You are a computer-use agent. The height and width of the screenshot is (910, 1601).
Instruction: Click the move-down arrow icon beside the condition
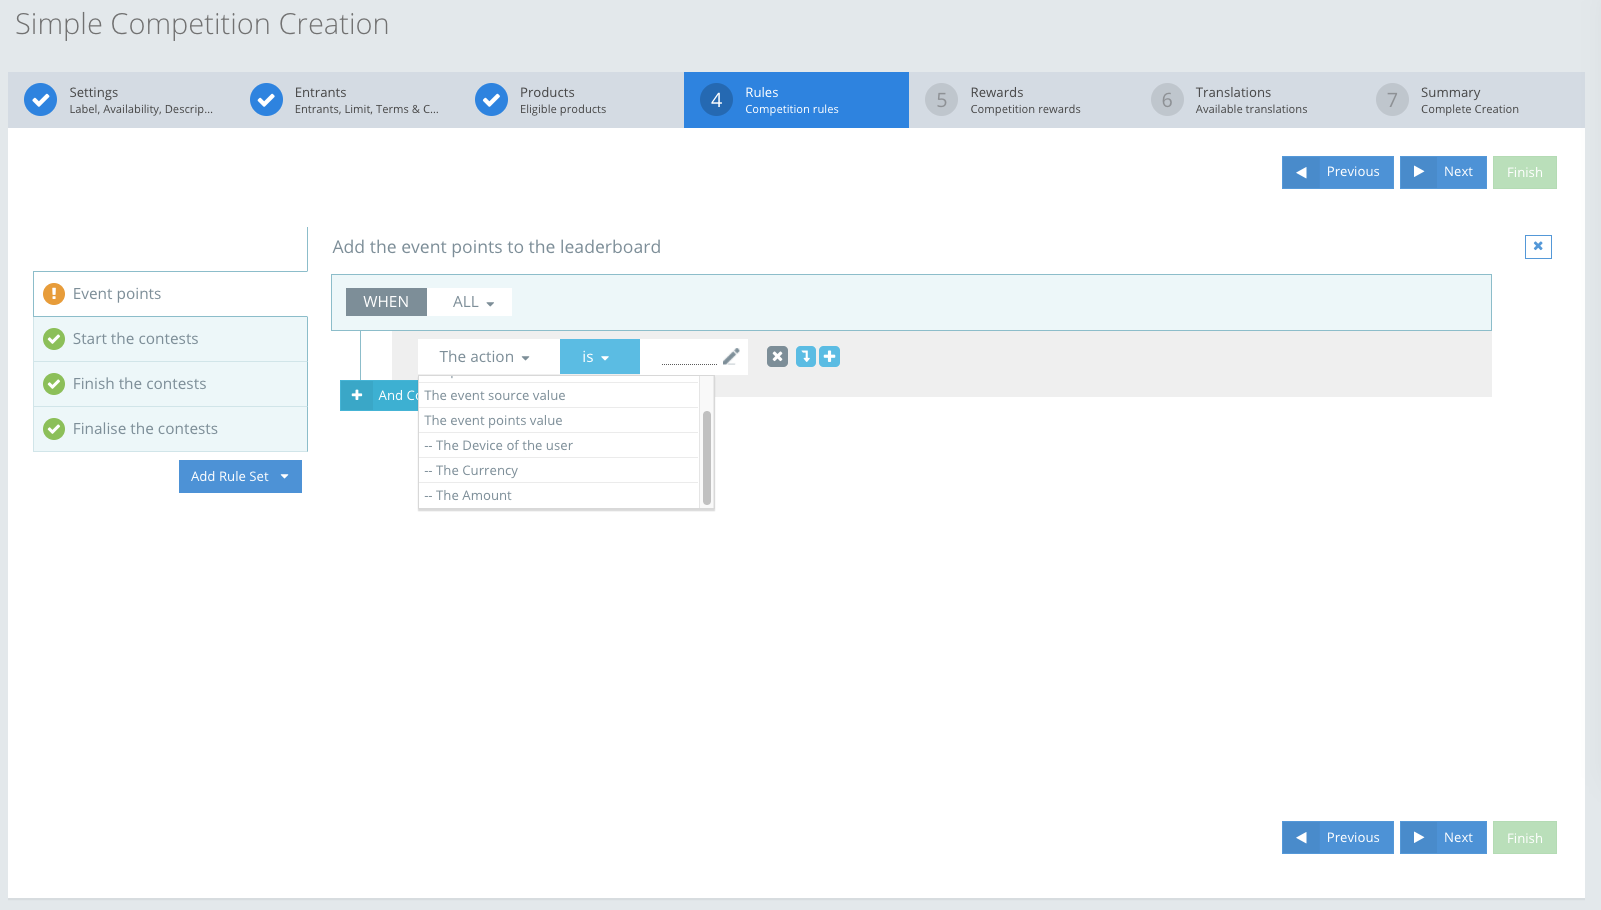pos(806,356)
